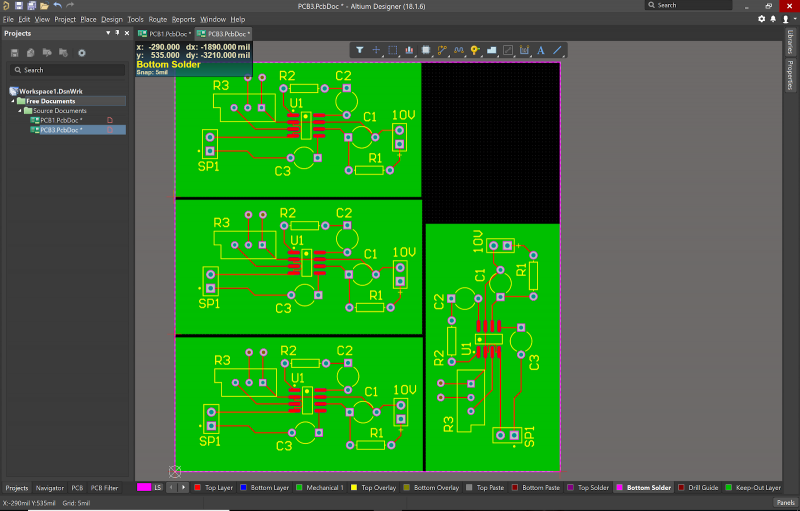Select Workspace1.DsnWrk in the tree

[51, 91]
